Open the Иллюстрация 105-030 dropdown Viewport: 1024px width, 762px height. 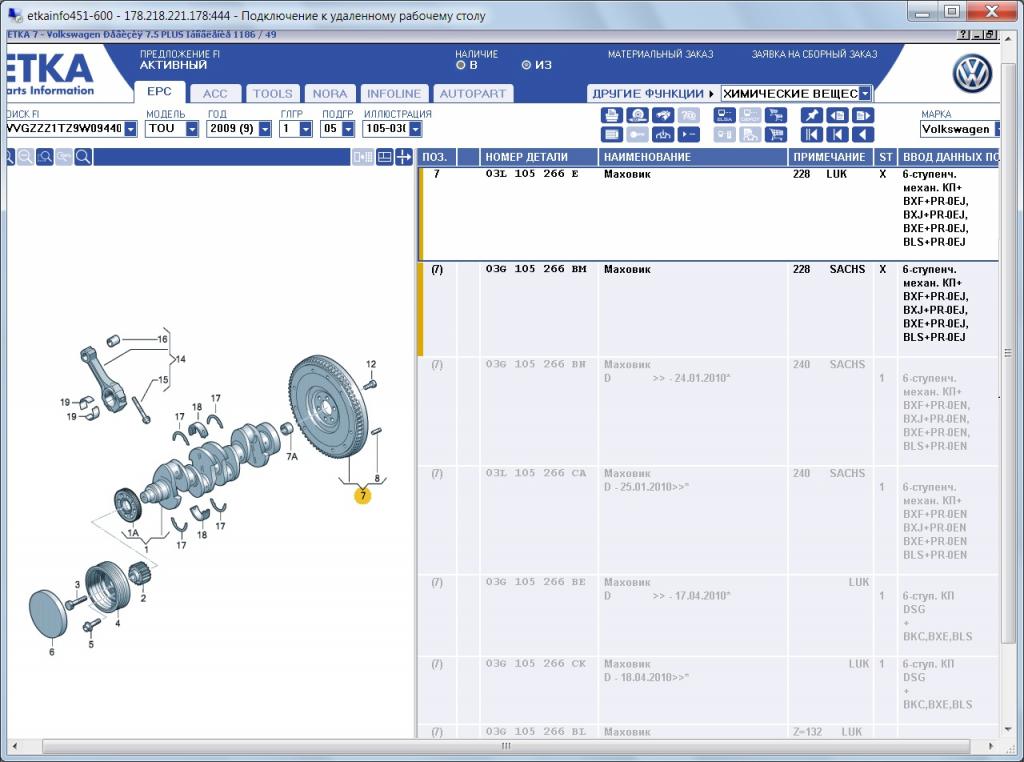[415, 129]
